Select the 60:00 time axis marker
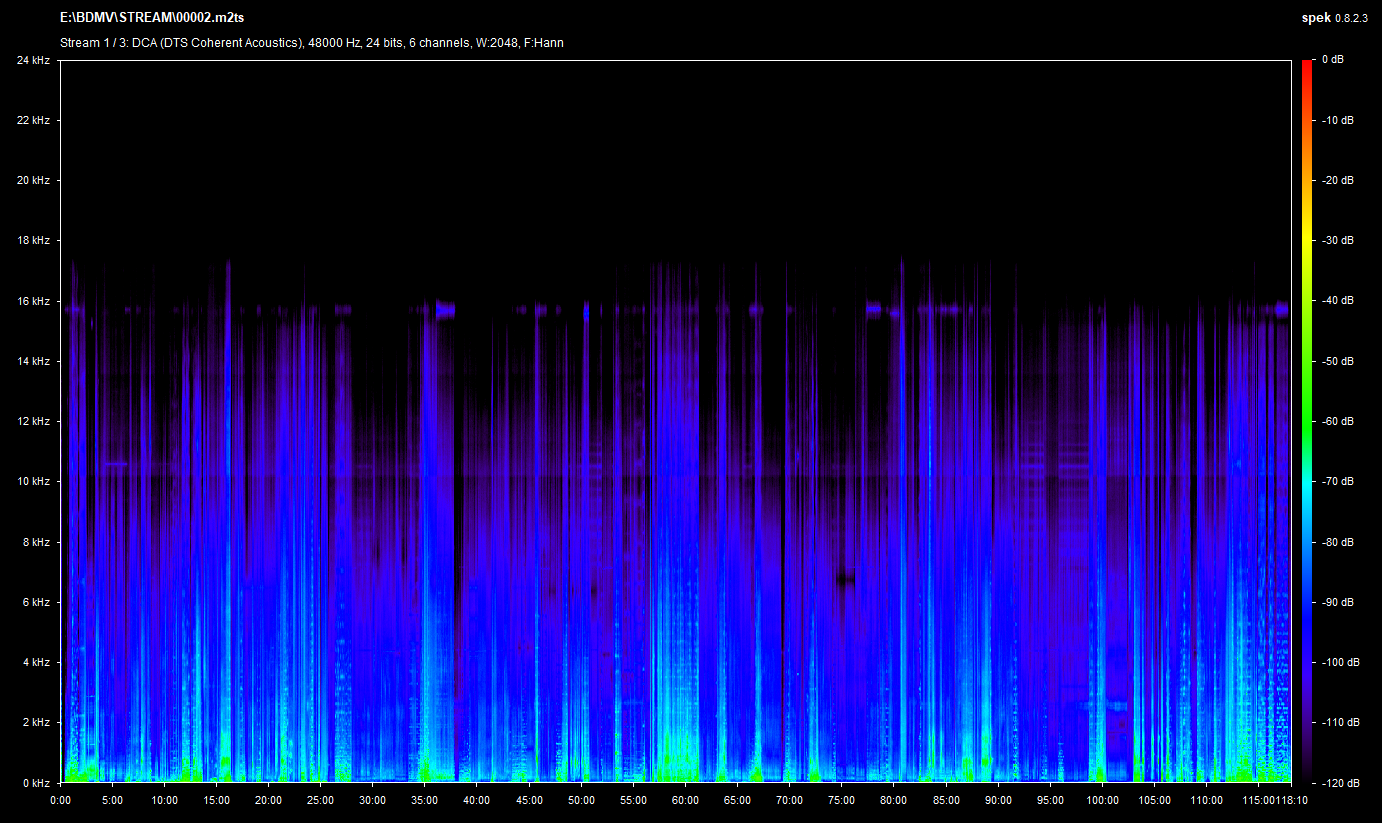This screenshot has height=823, width=1382. click(685, 800)
